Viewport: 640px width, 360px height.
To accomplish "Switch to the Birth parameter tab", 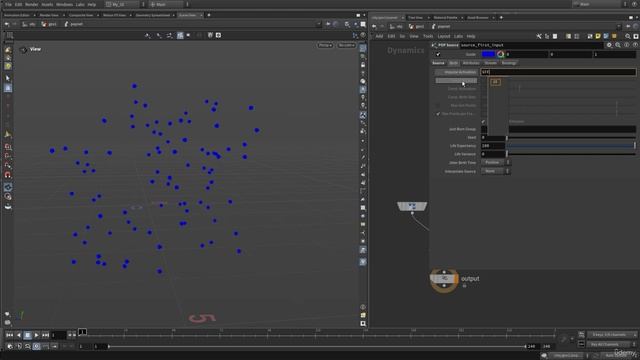I will pos(453,63).
